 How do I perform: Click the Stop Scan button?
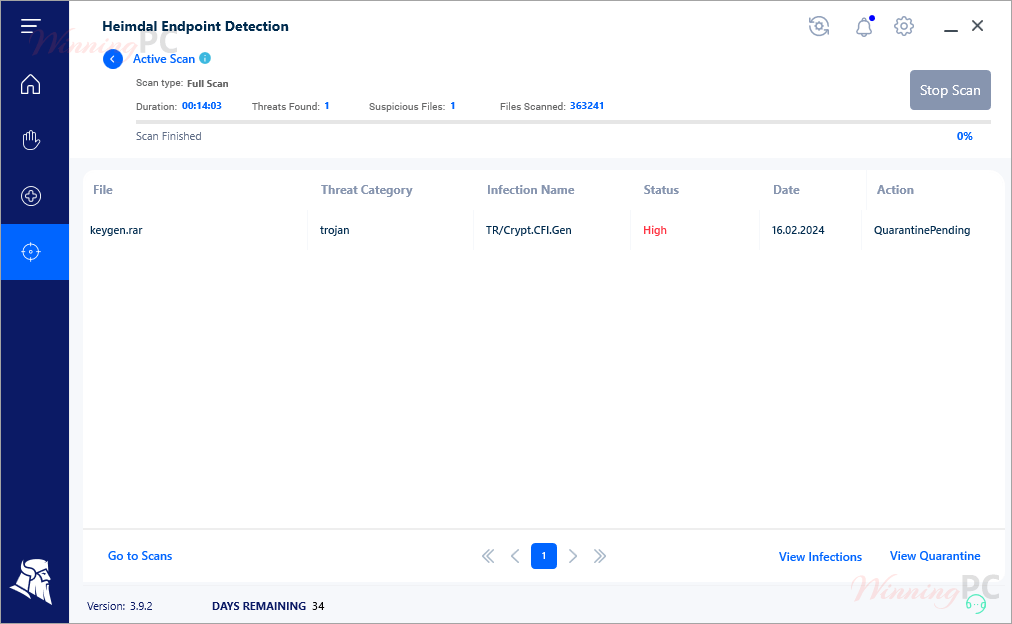pyautogui.click(x=950, y=90)
